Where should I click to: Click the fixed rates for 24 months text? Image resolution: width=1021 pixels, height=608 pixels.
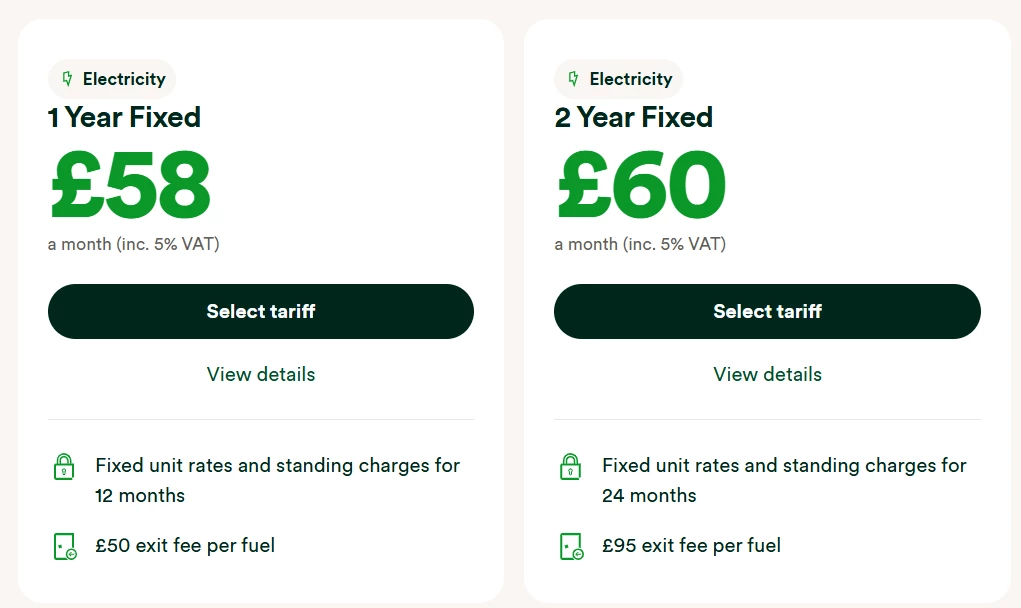click(783, 480)
